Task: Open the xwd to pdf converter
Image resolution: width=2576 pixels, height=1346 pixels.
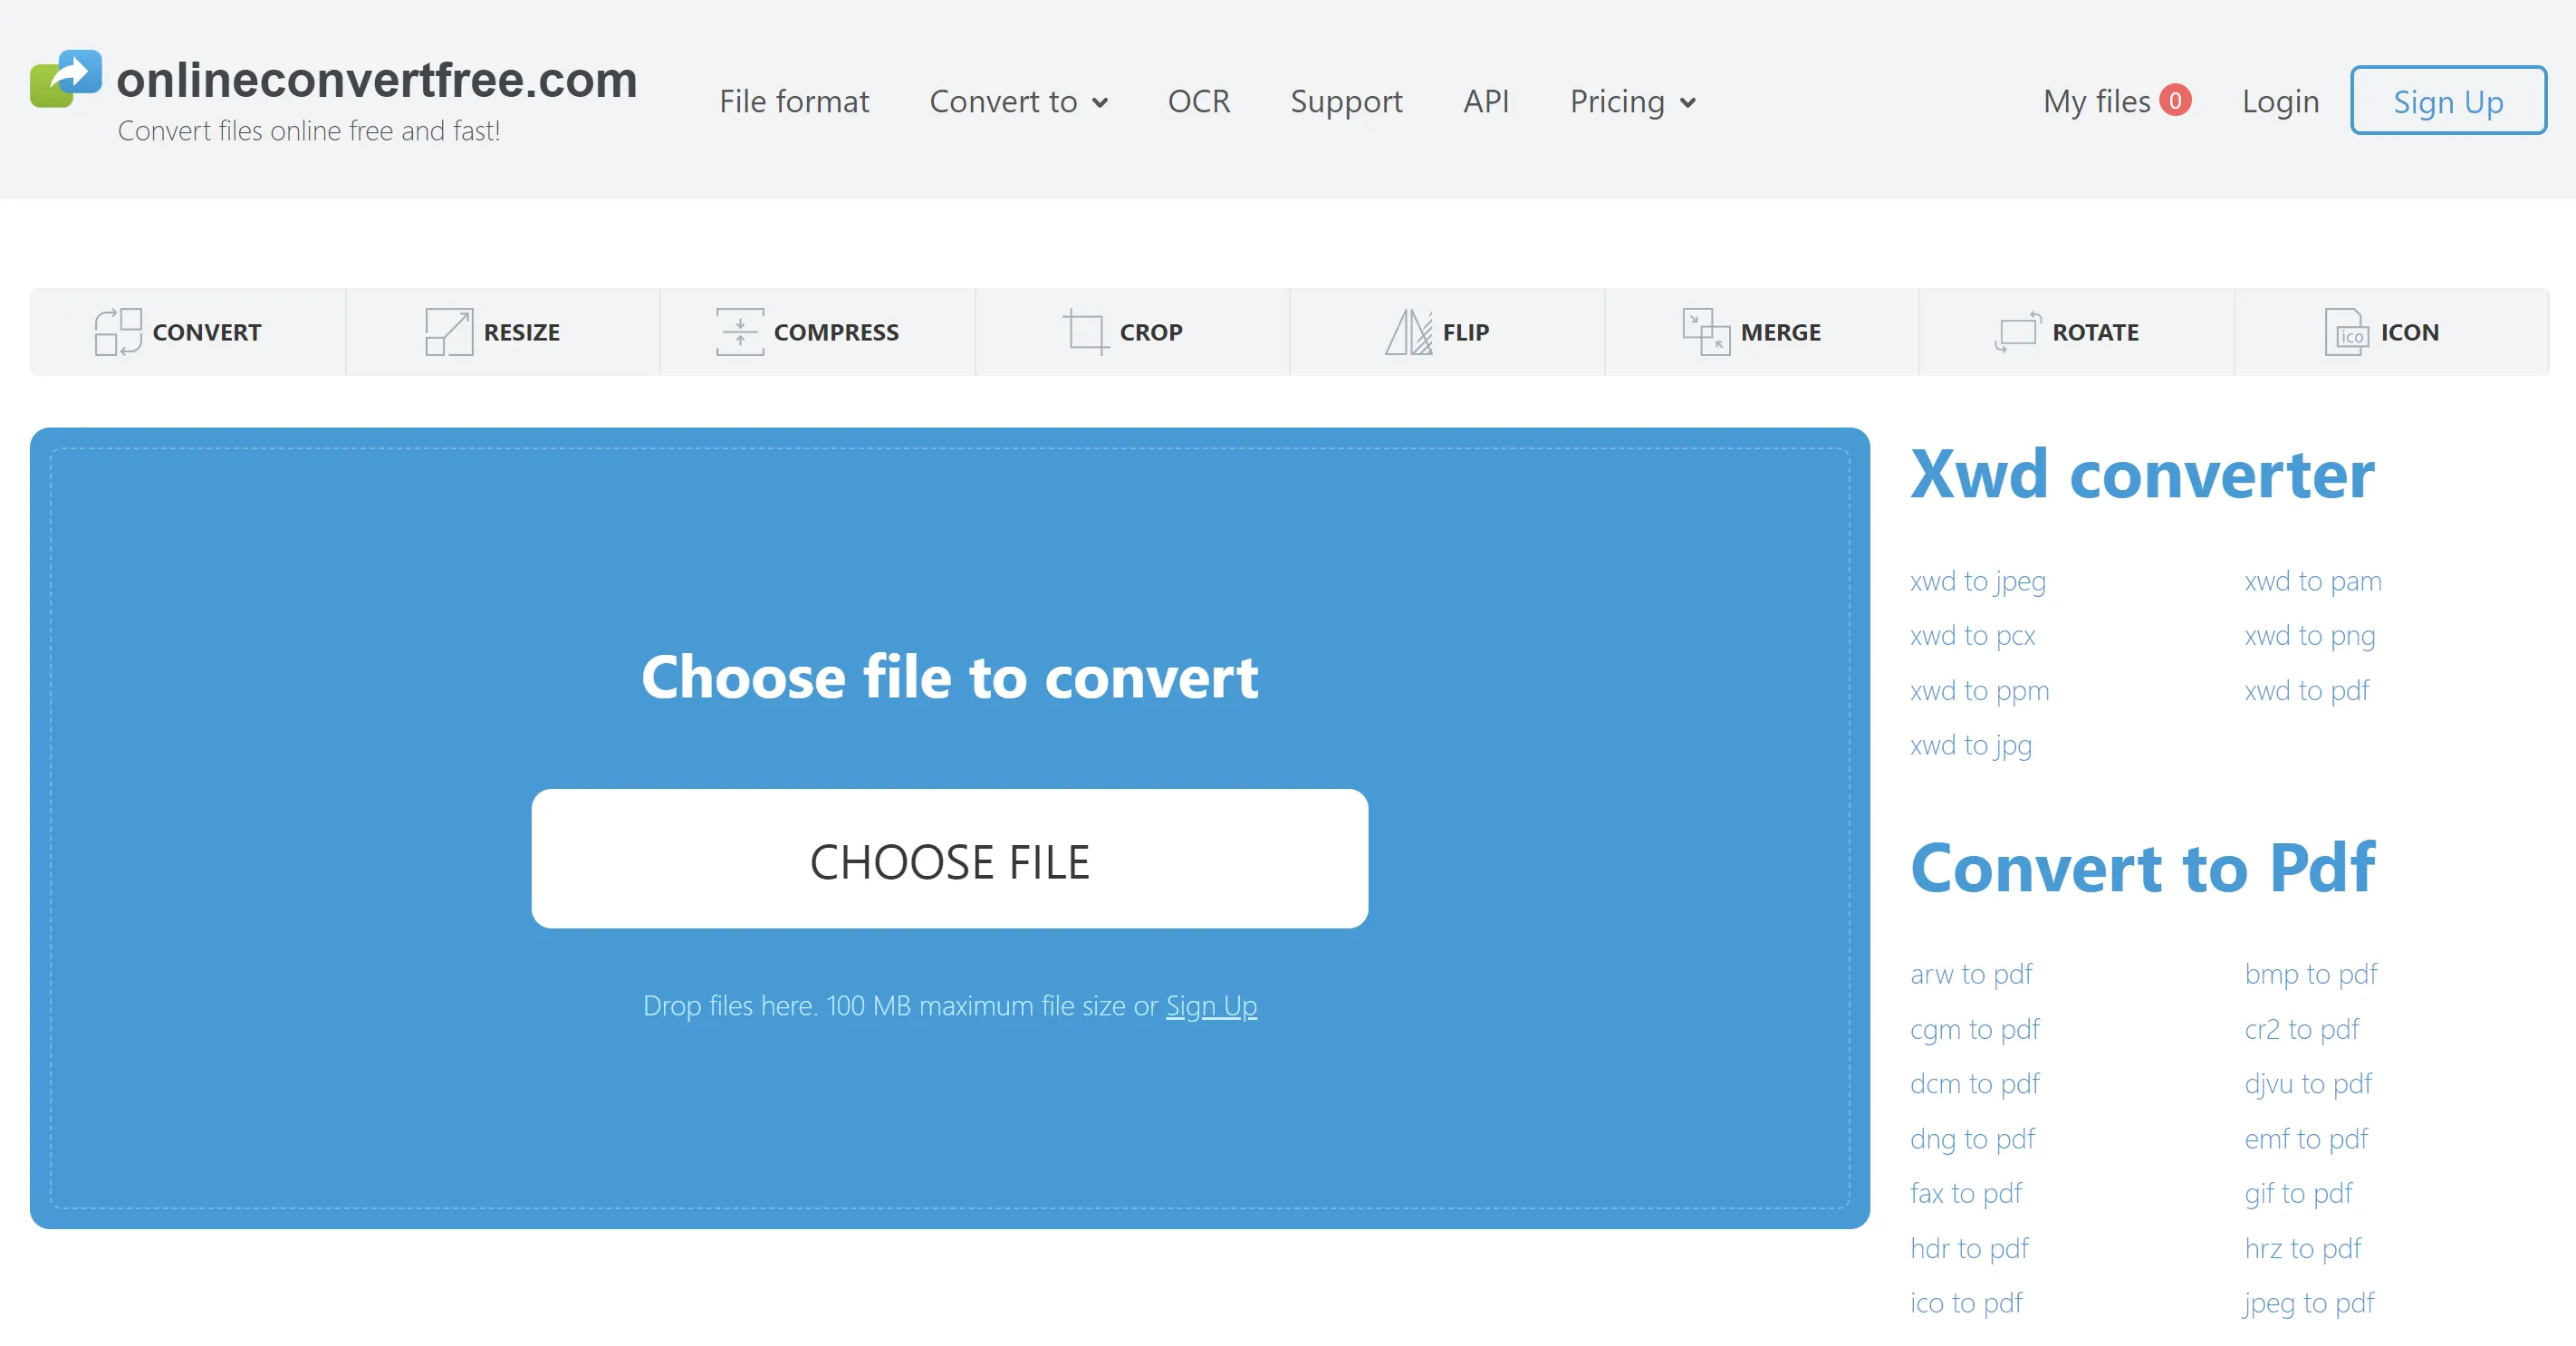Action: tap(2305, 690)
